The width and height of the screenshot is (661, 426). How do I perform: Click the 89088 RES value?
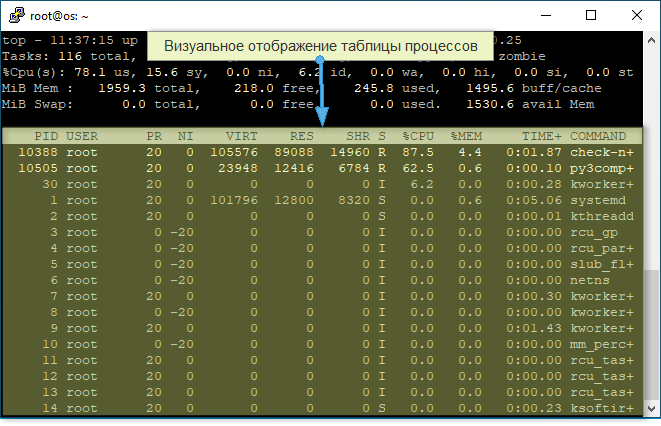click(x=294, y=152)
